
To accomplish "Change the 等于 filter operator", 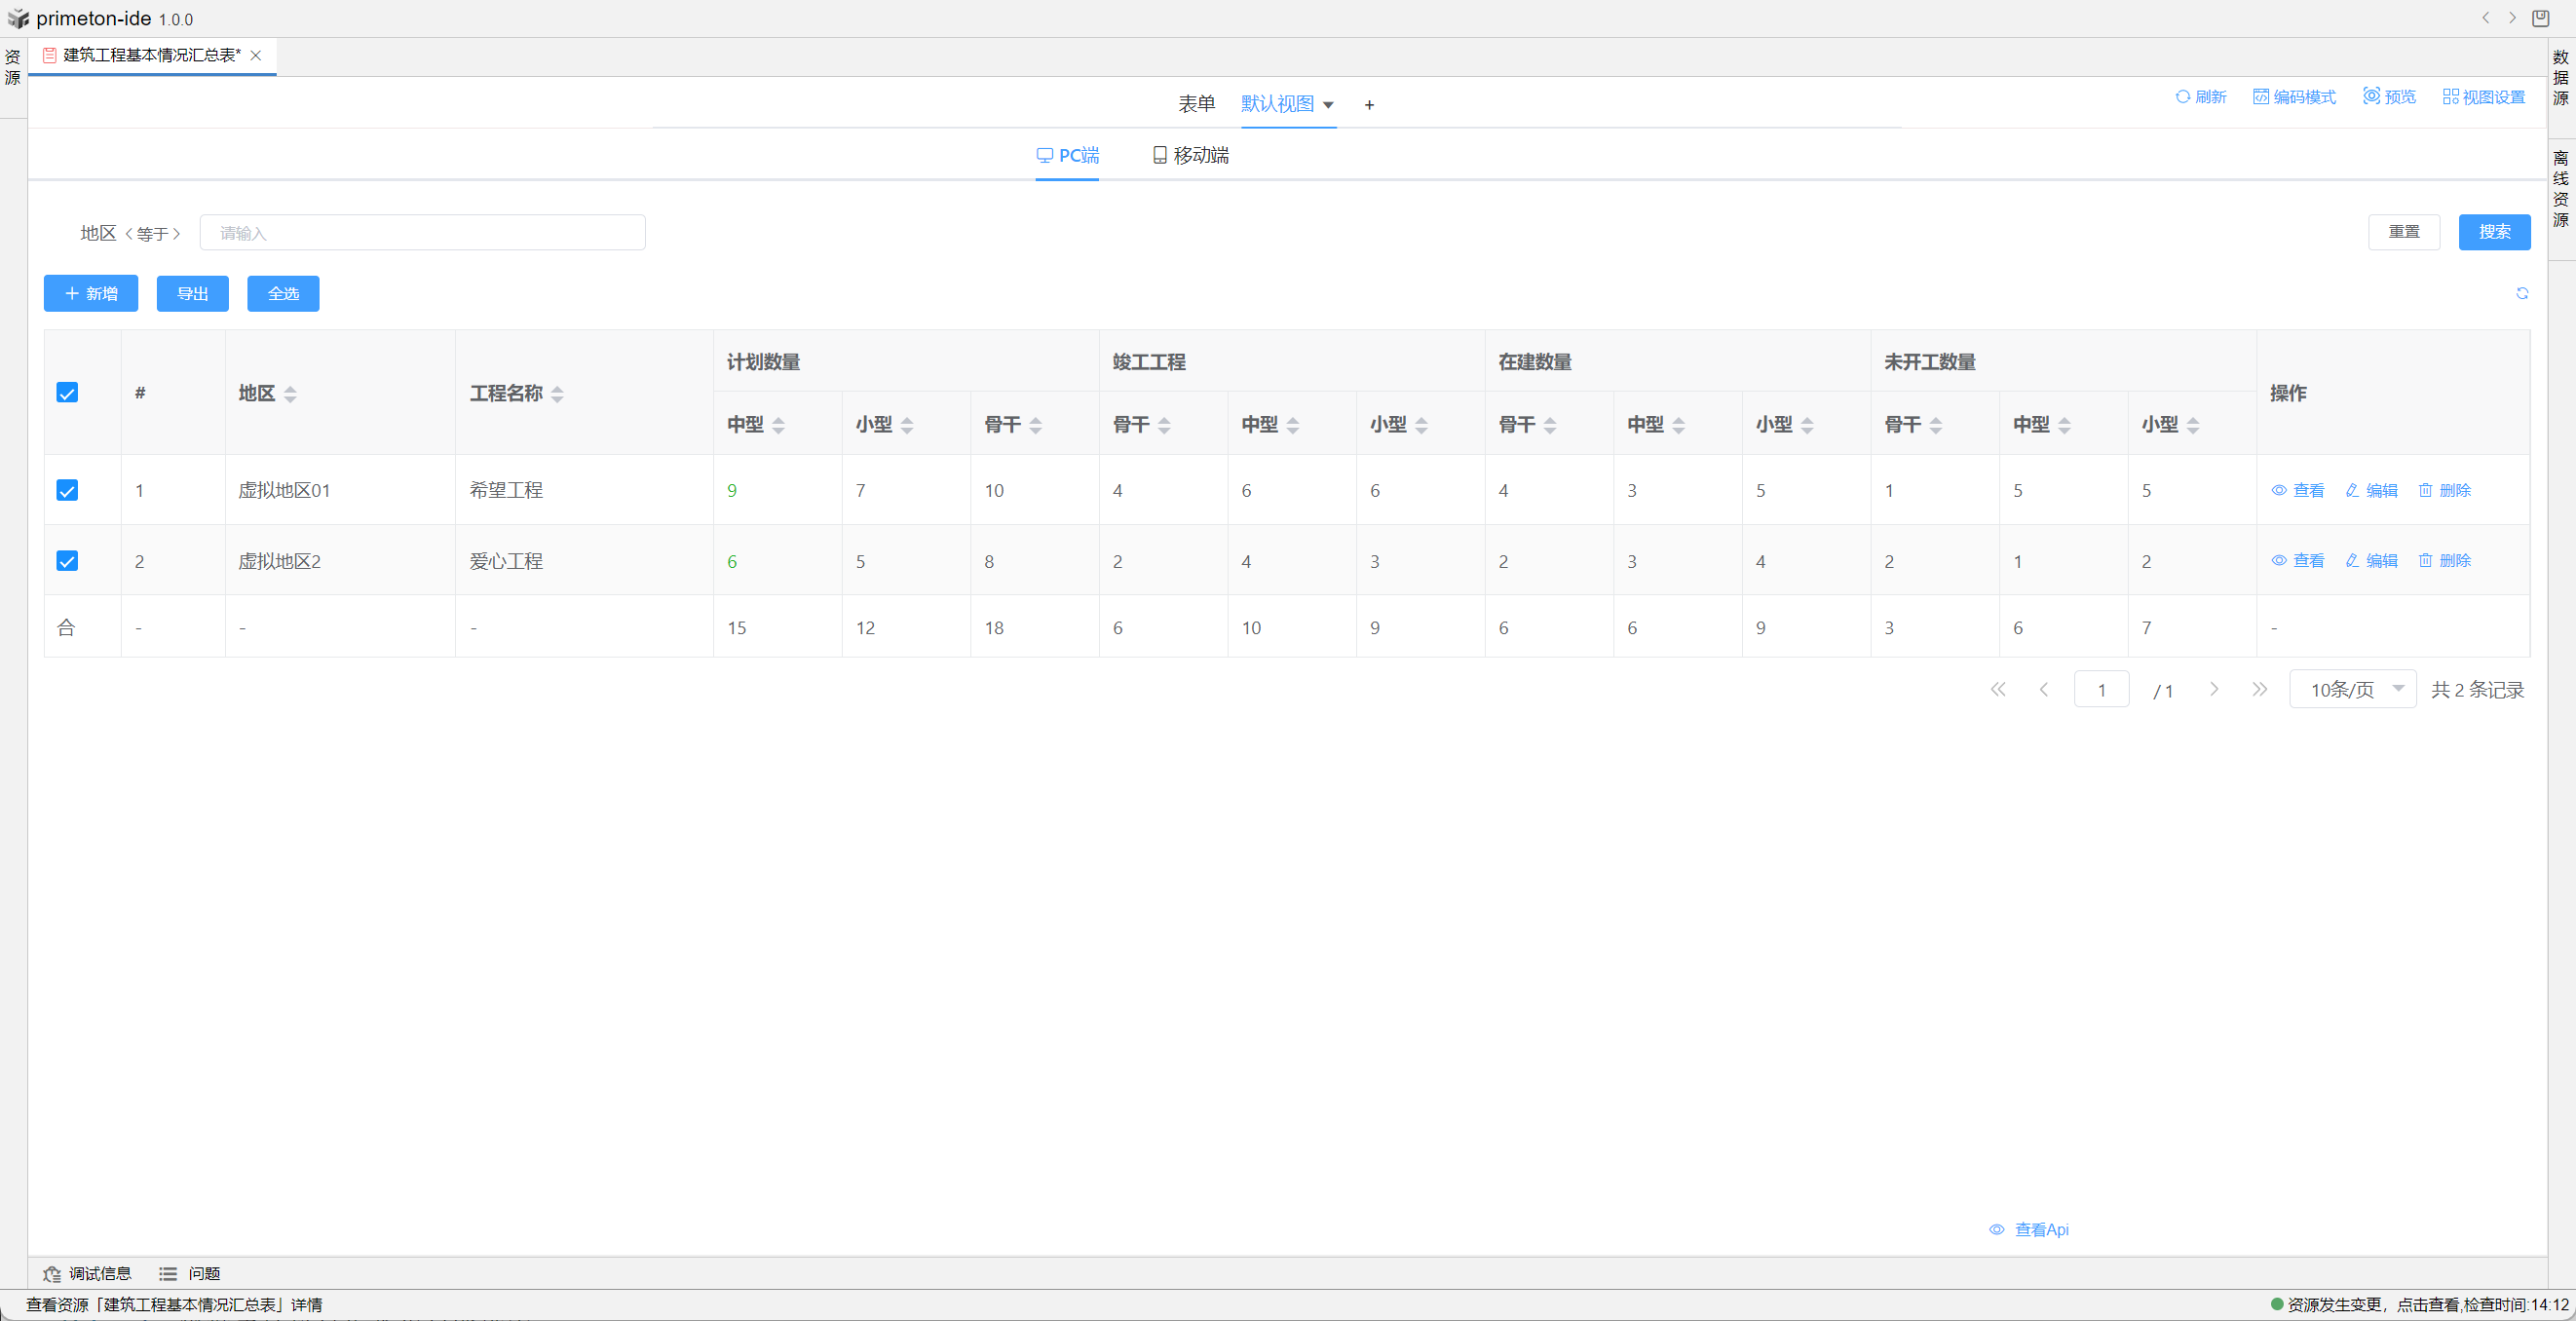I will point(153,234).
